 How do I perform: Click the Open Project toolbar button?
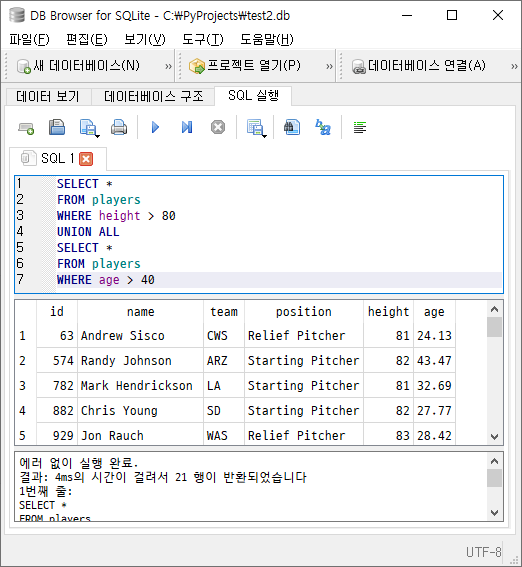point(245,66)
